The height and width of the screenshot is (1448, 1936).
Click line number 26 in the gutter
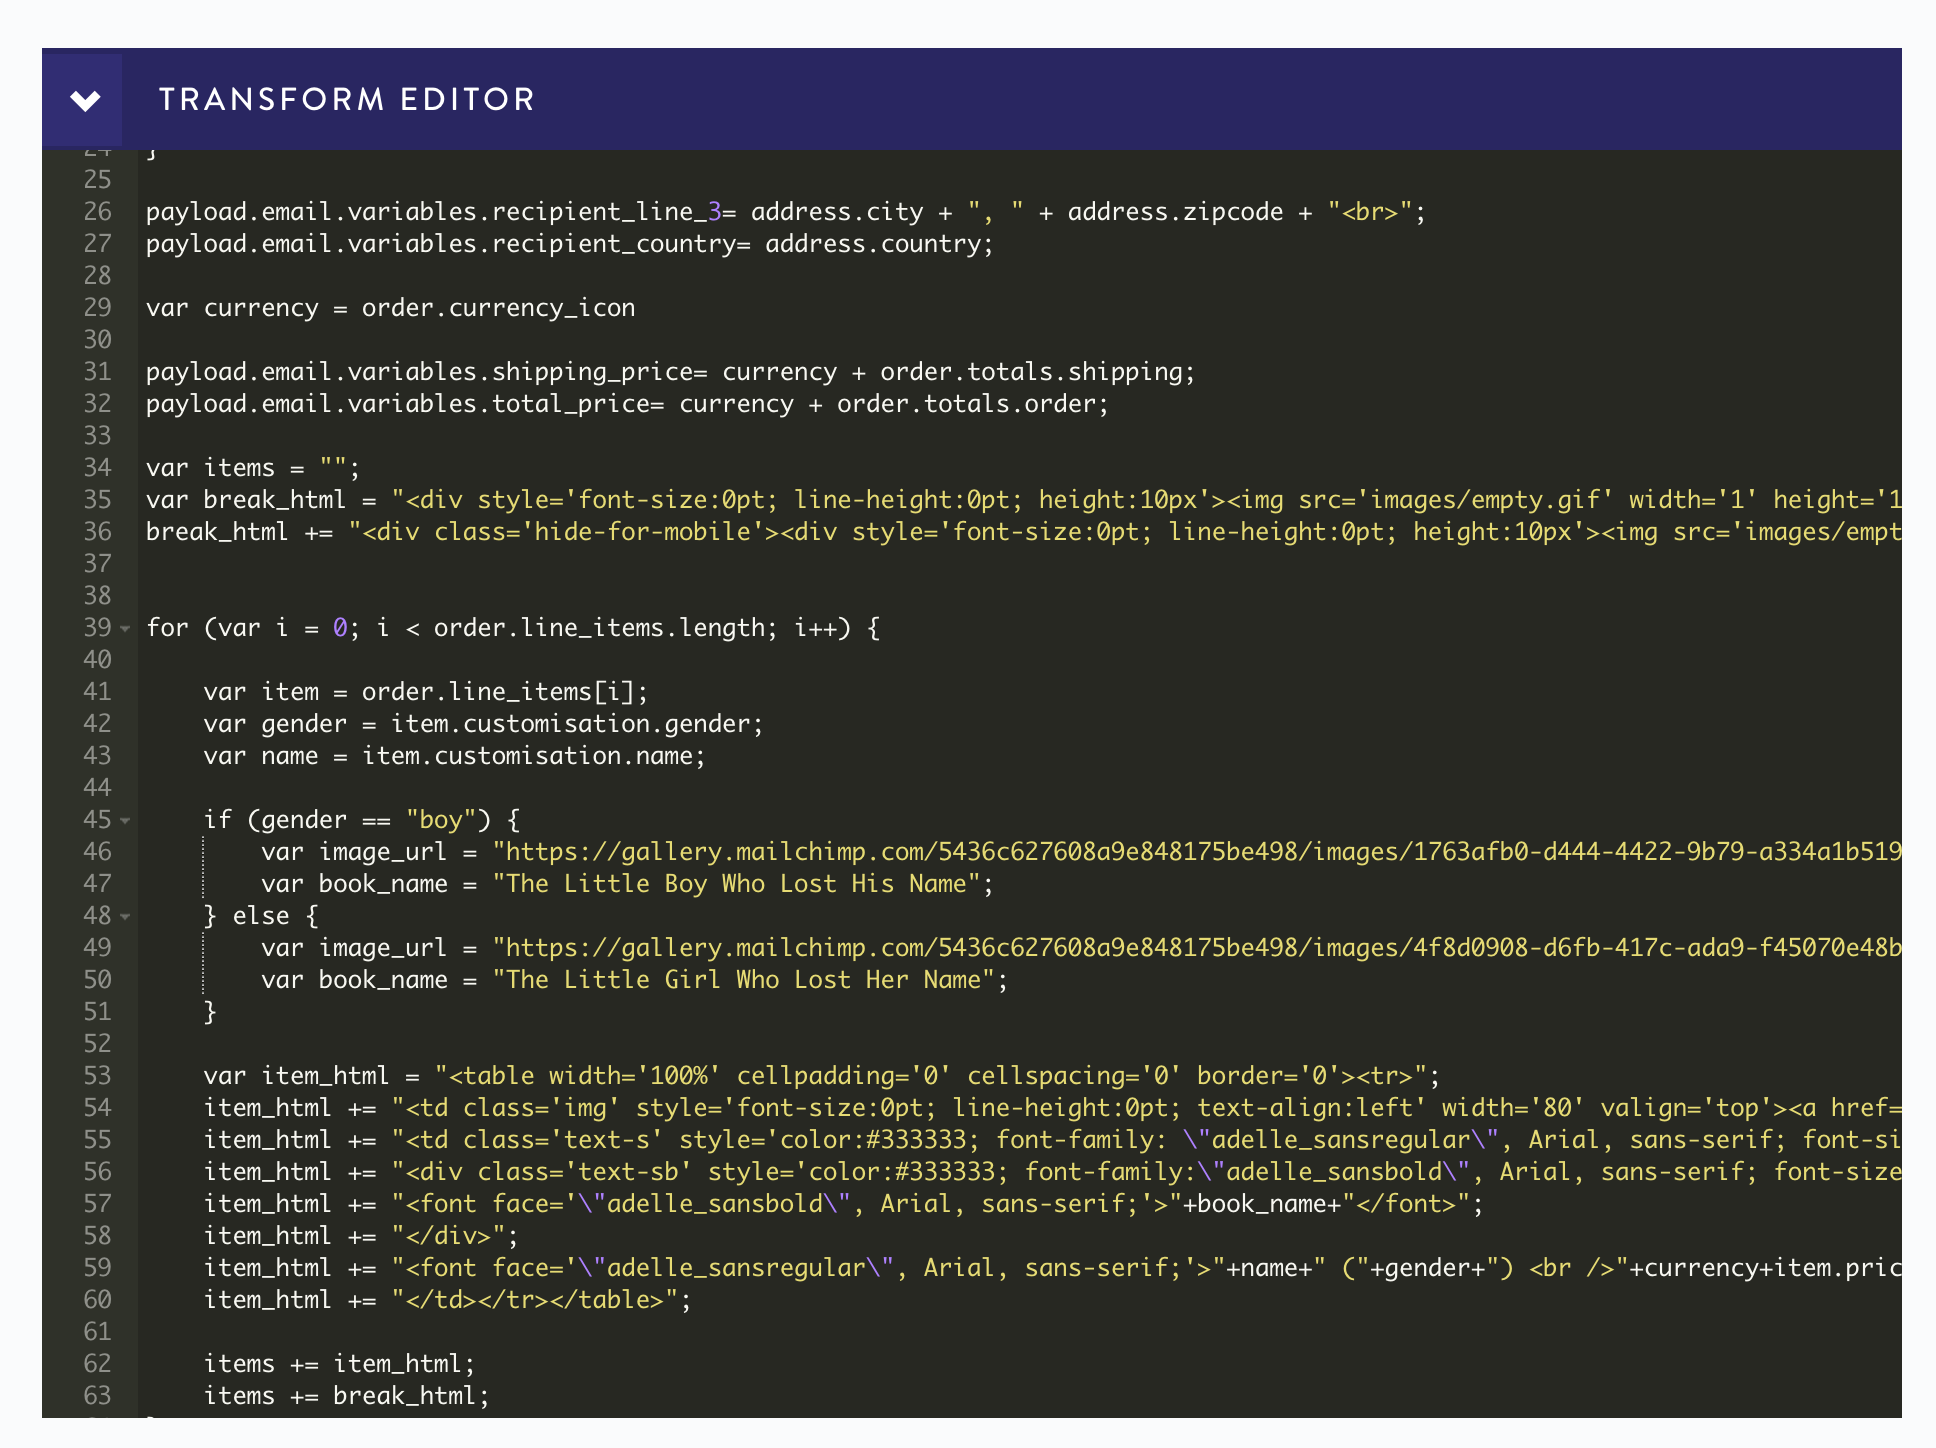97,212
